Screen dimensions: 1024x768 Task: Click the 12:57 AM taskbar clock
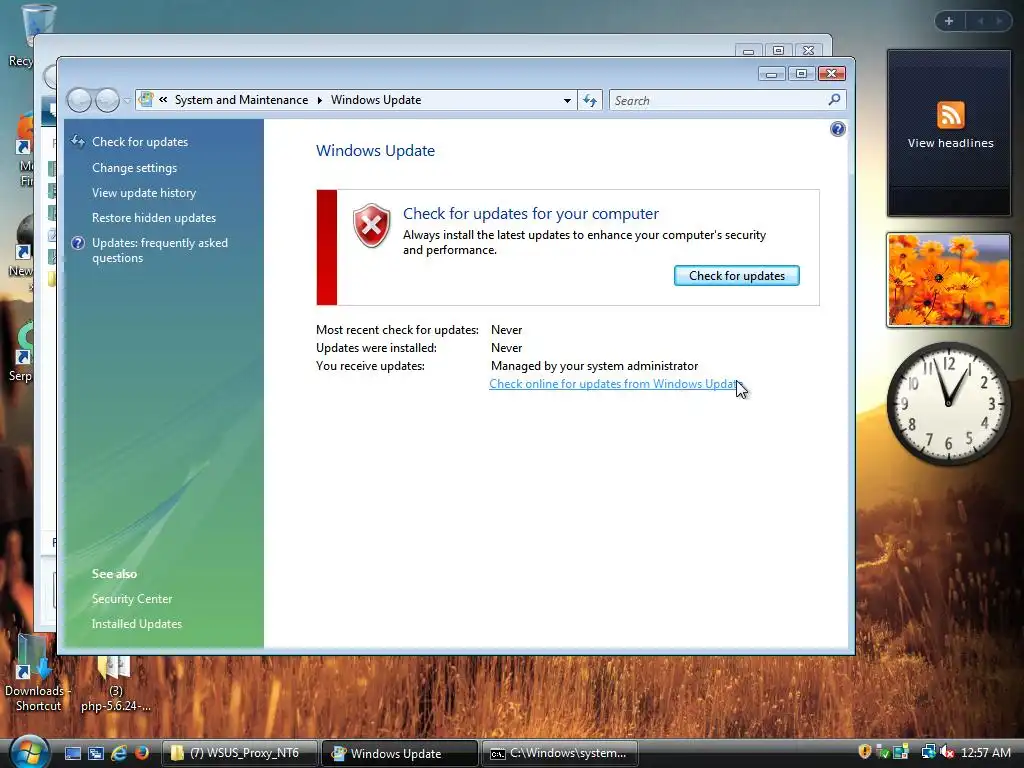(985, 752)
